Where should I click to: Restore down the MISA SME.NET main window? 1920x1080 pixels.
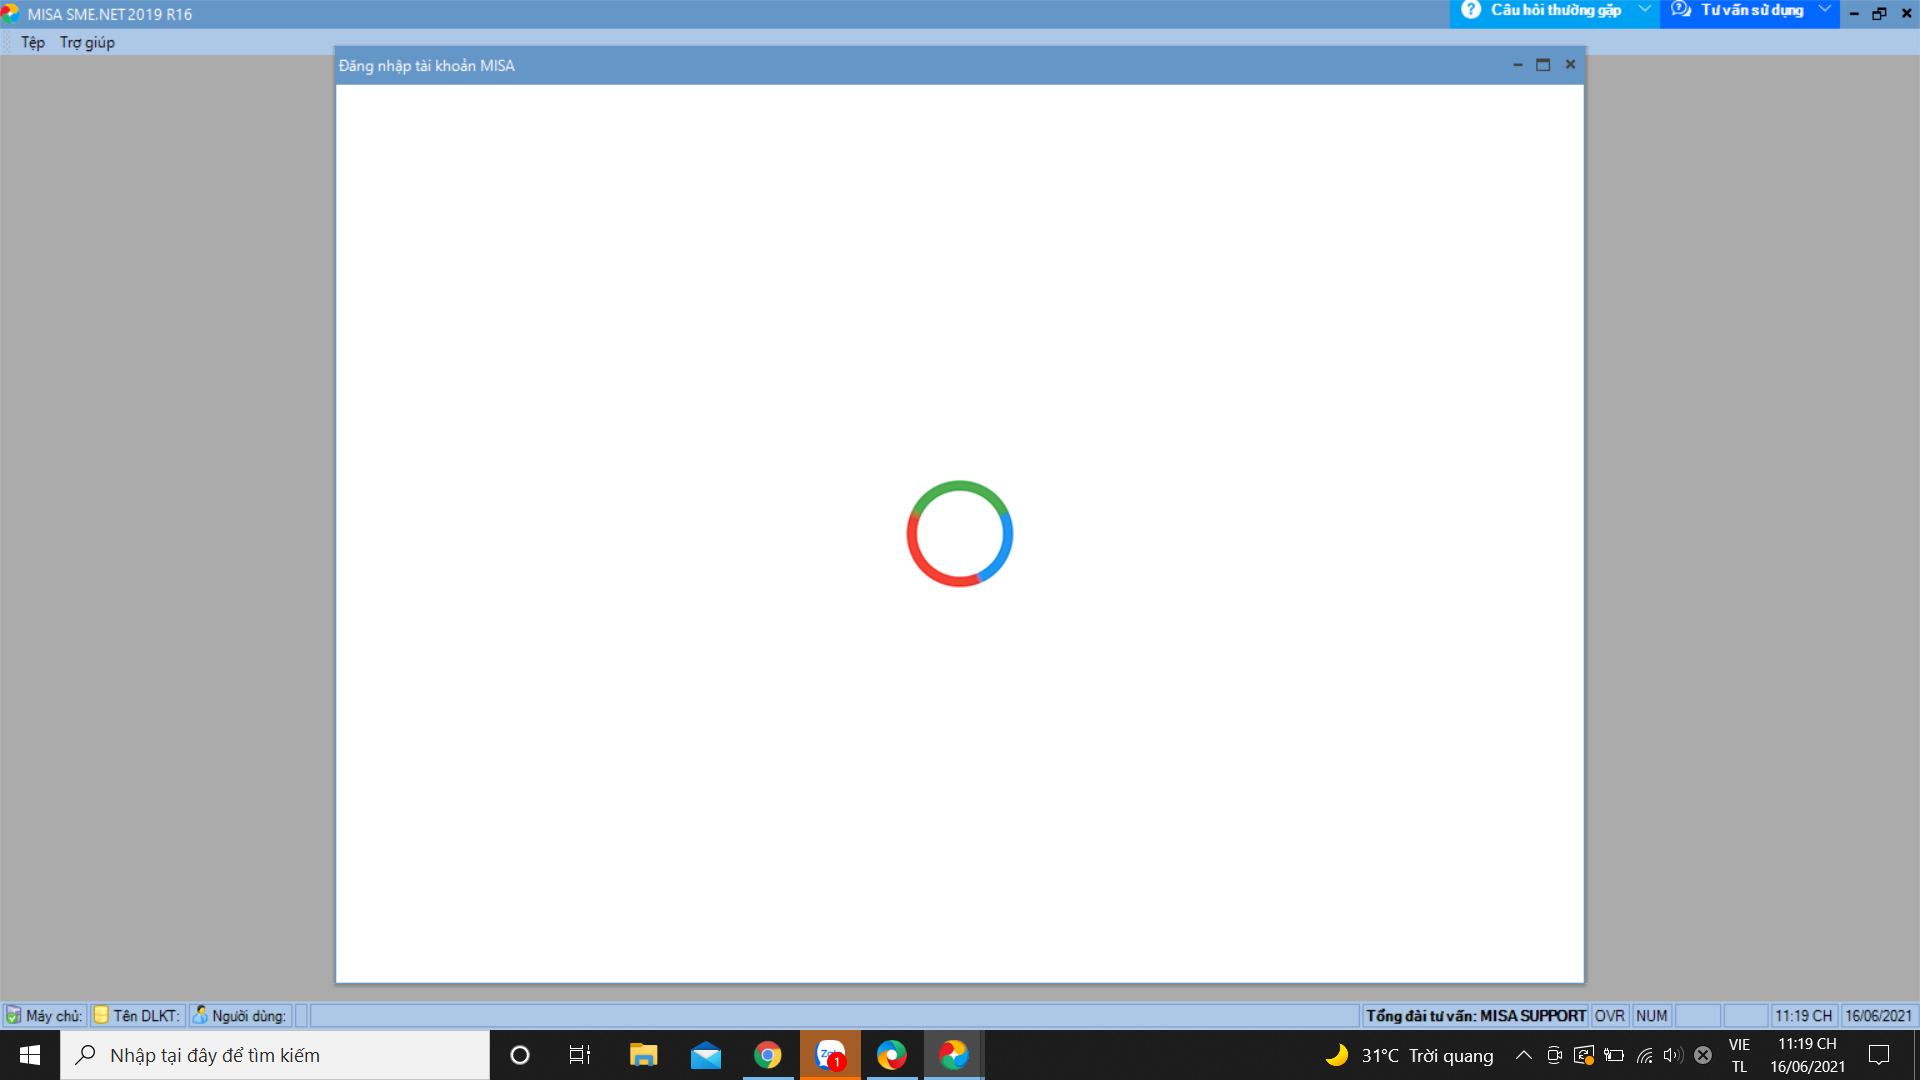[1879, 14]
